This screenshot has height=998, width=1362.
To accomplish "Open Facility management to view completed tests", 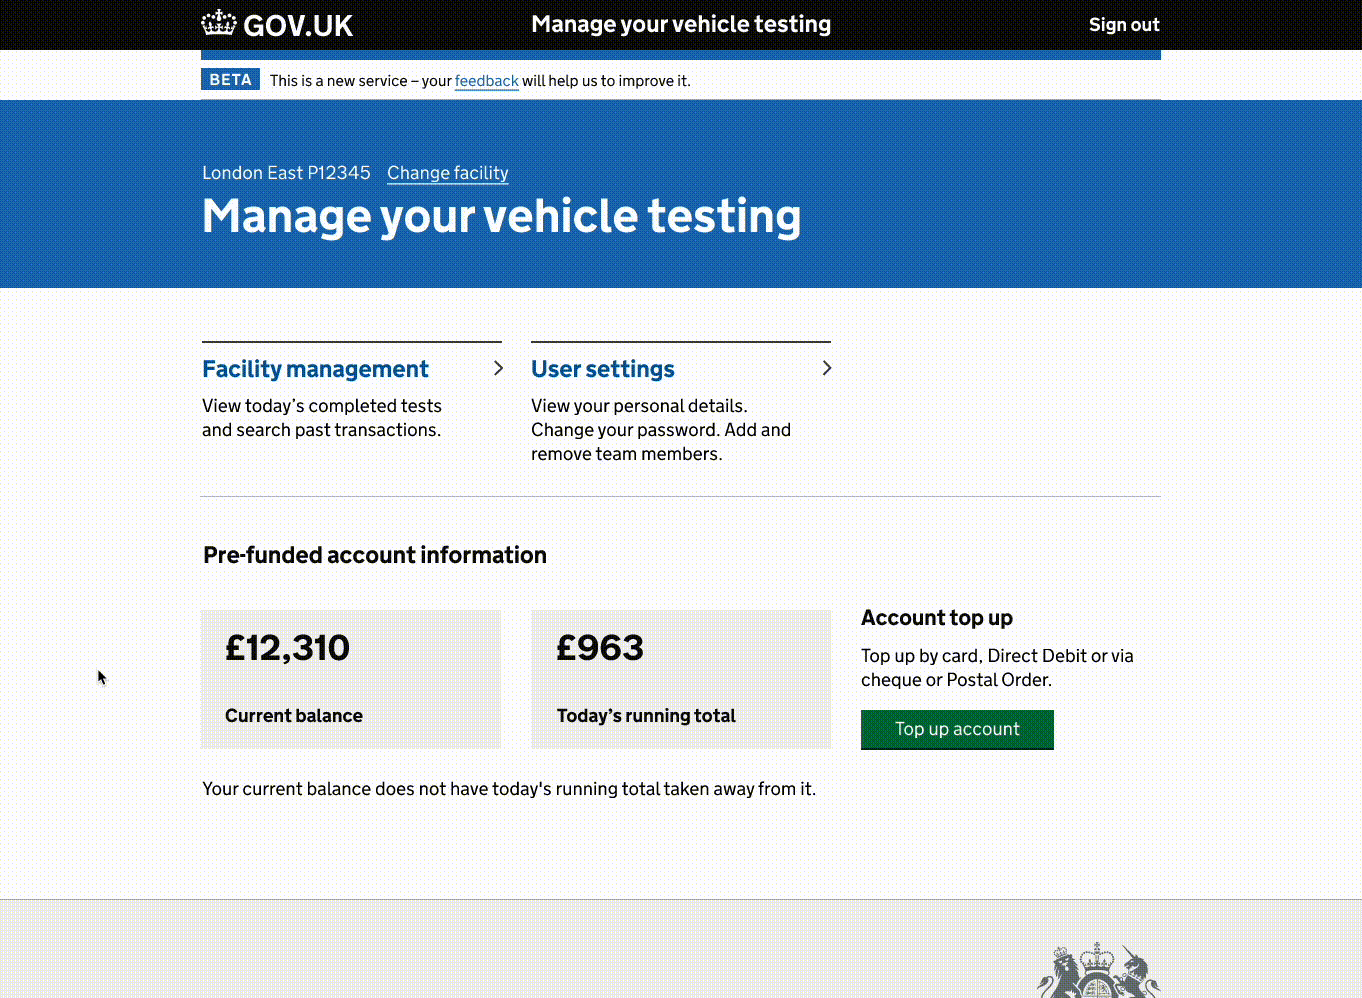I will click(x=315, y=368).
